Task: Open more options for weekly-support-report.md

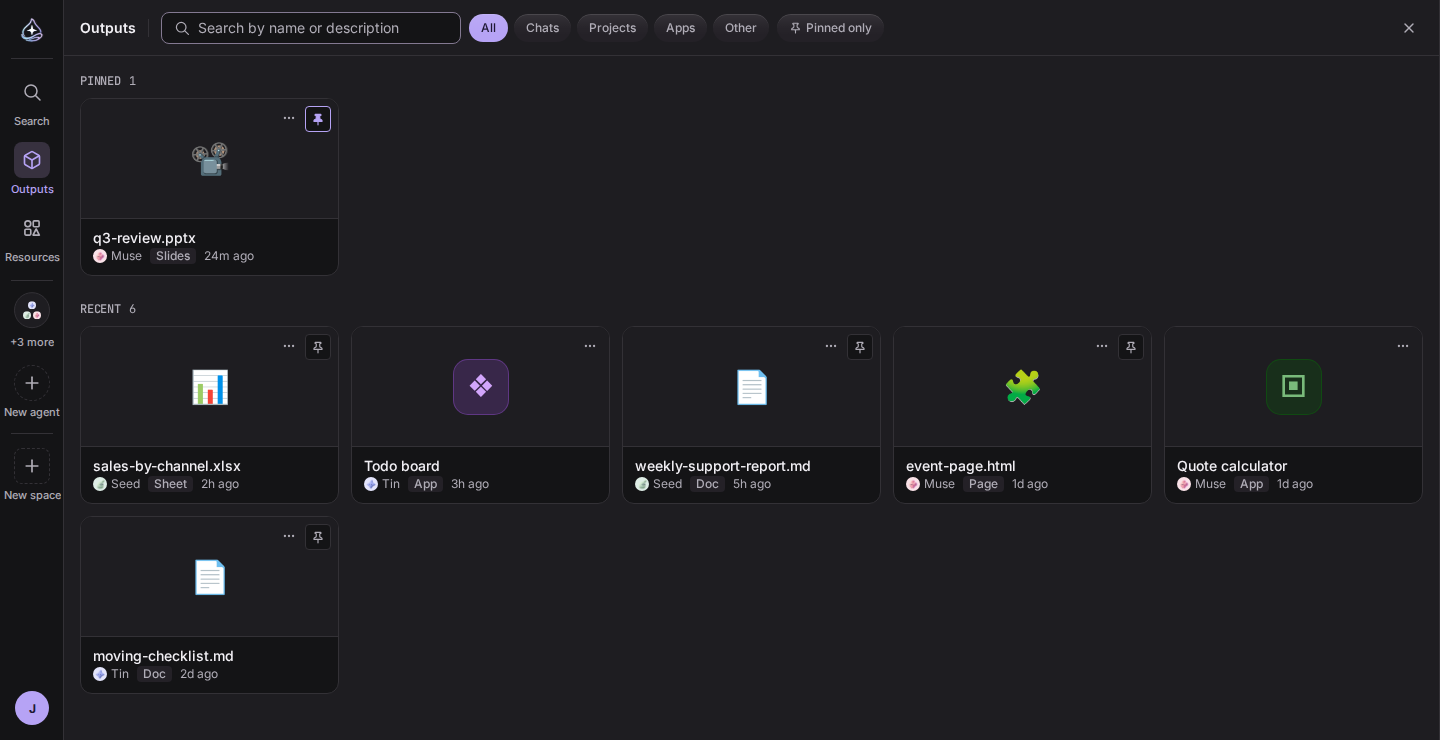Action: pyautogui.click(x=831, y=347)
